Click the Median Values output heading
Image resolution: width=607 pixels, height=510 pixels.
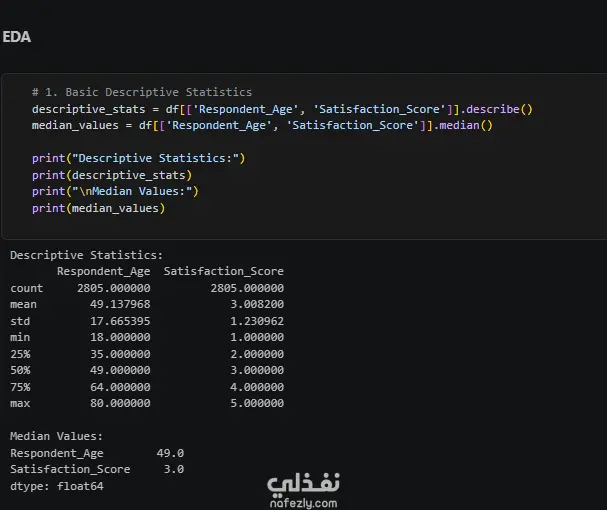pos(57,436)
